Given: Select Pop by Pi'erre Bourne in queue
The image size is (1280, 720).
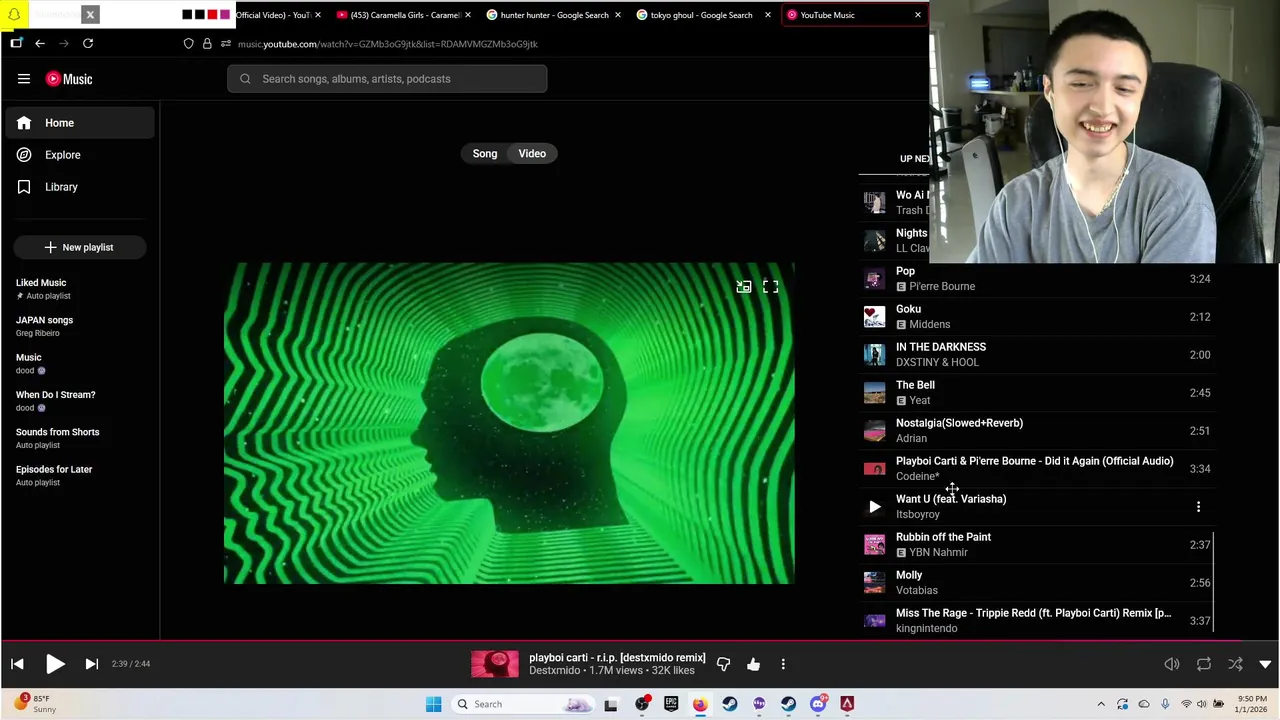Looking at the screenshot, I should click(1037, 279).
